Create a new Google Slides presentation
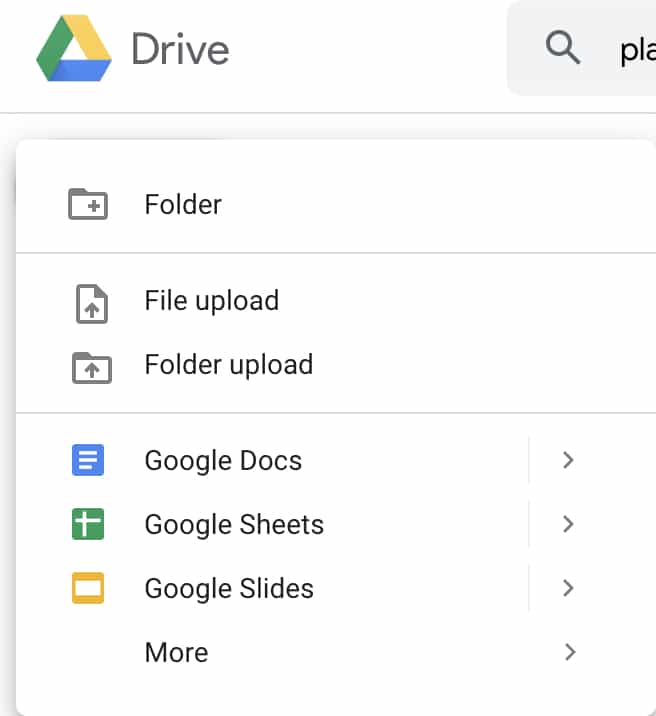656x716 pixels. point(272,588)
